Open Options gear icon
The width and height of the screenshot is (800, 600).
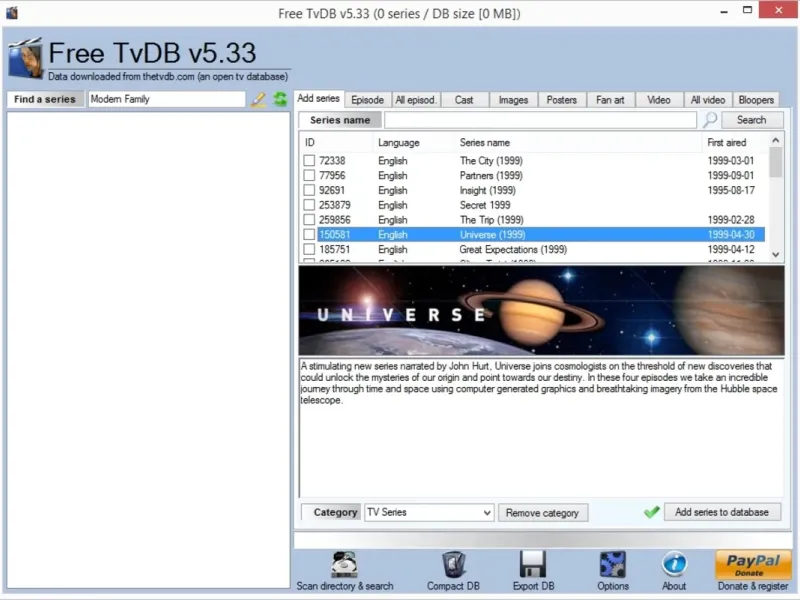pyautogui.click(x=613, y=565)
